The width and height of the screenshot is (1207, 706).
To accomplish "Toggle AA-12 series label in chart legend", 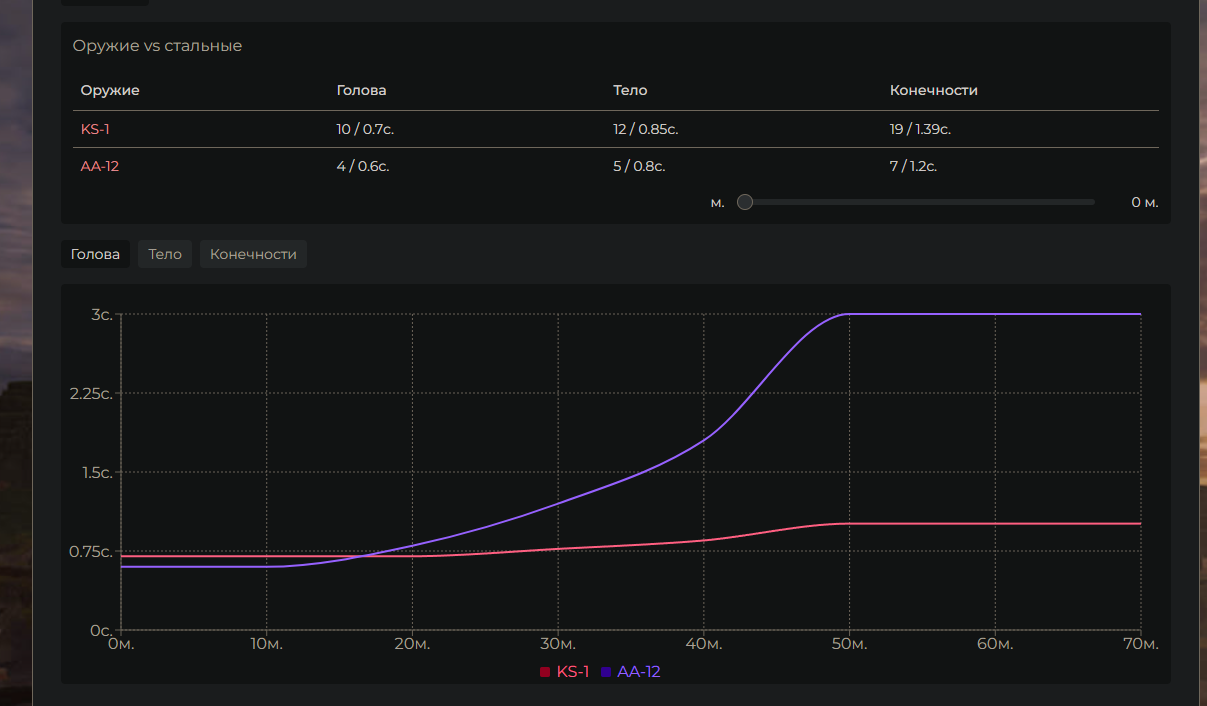I will [639, 672].
